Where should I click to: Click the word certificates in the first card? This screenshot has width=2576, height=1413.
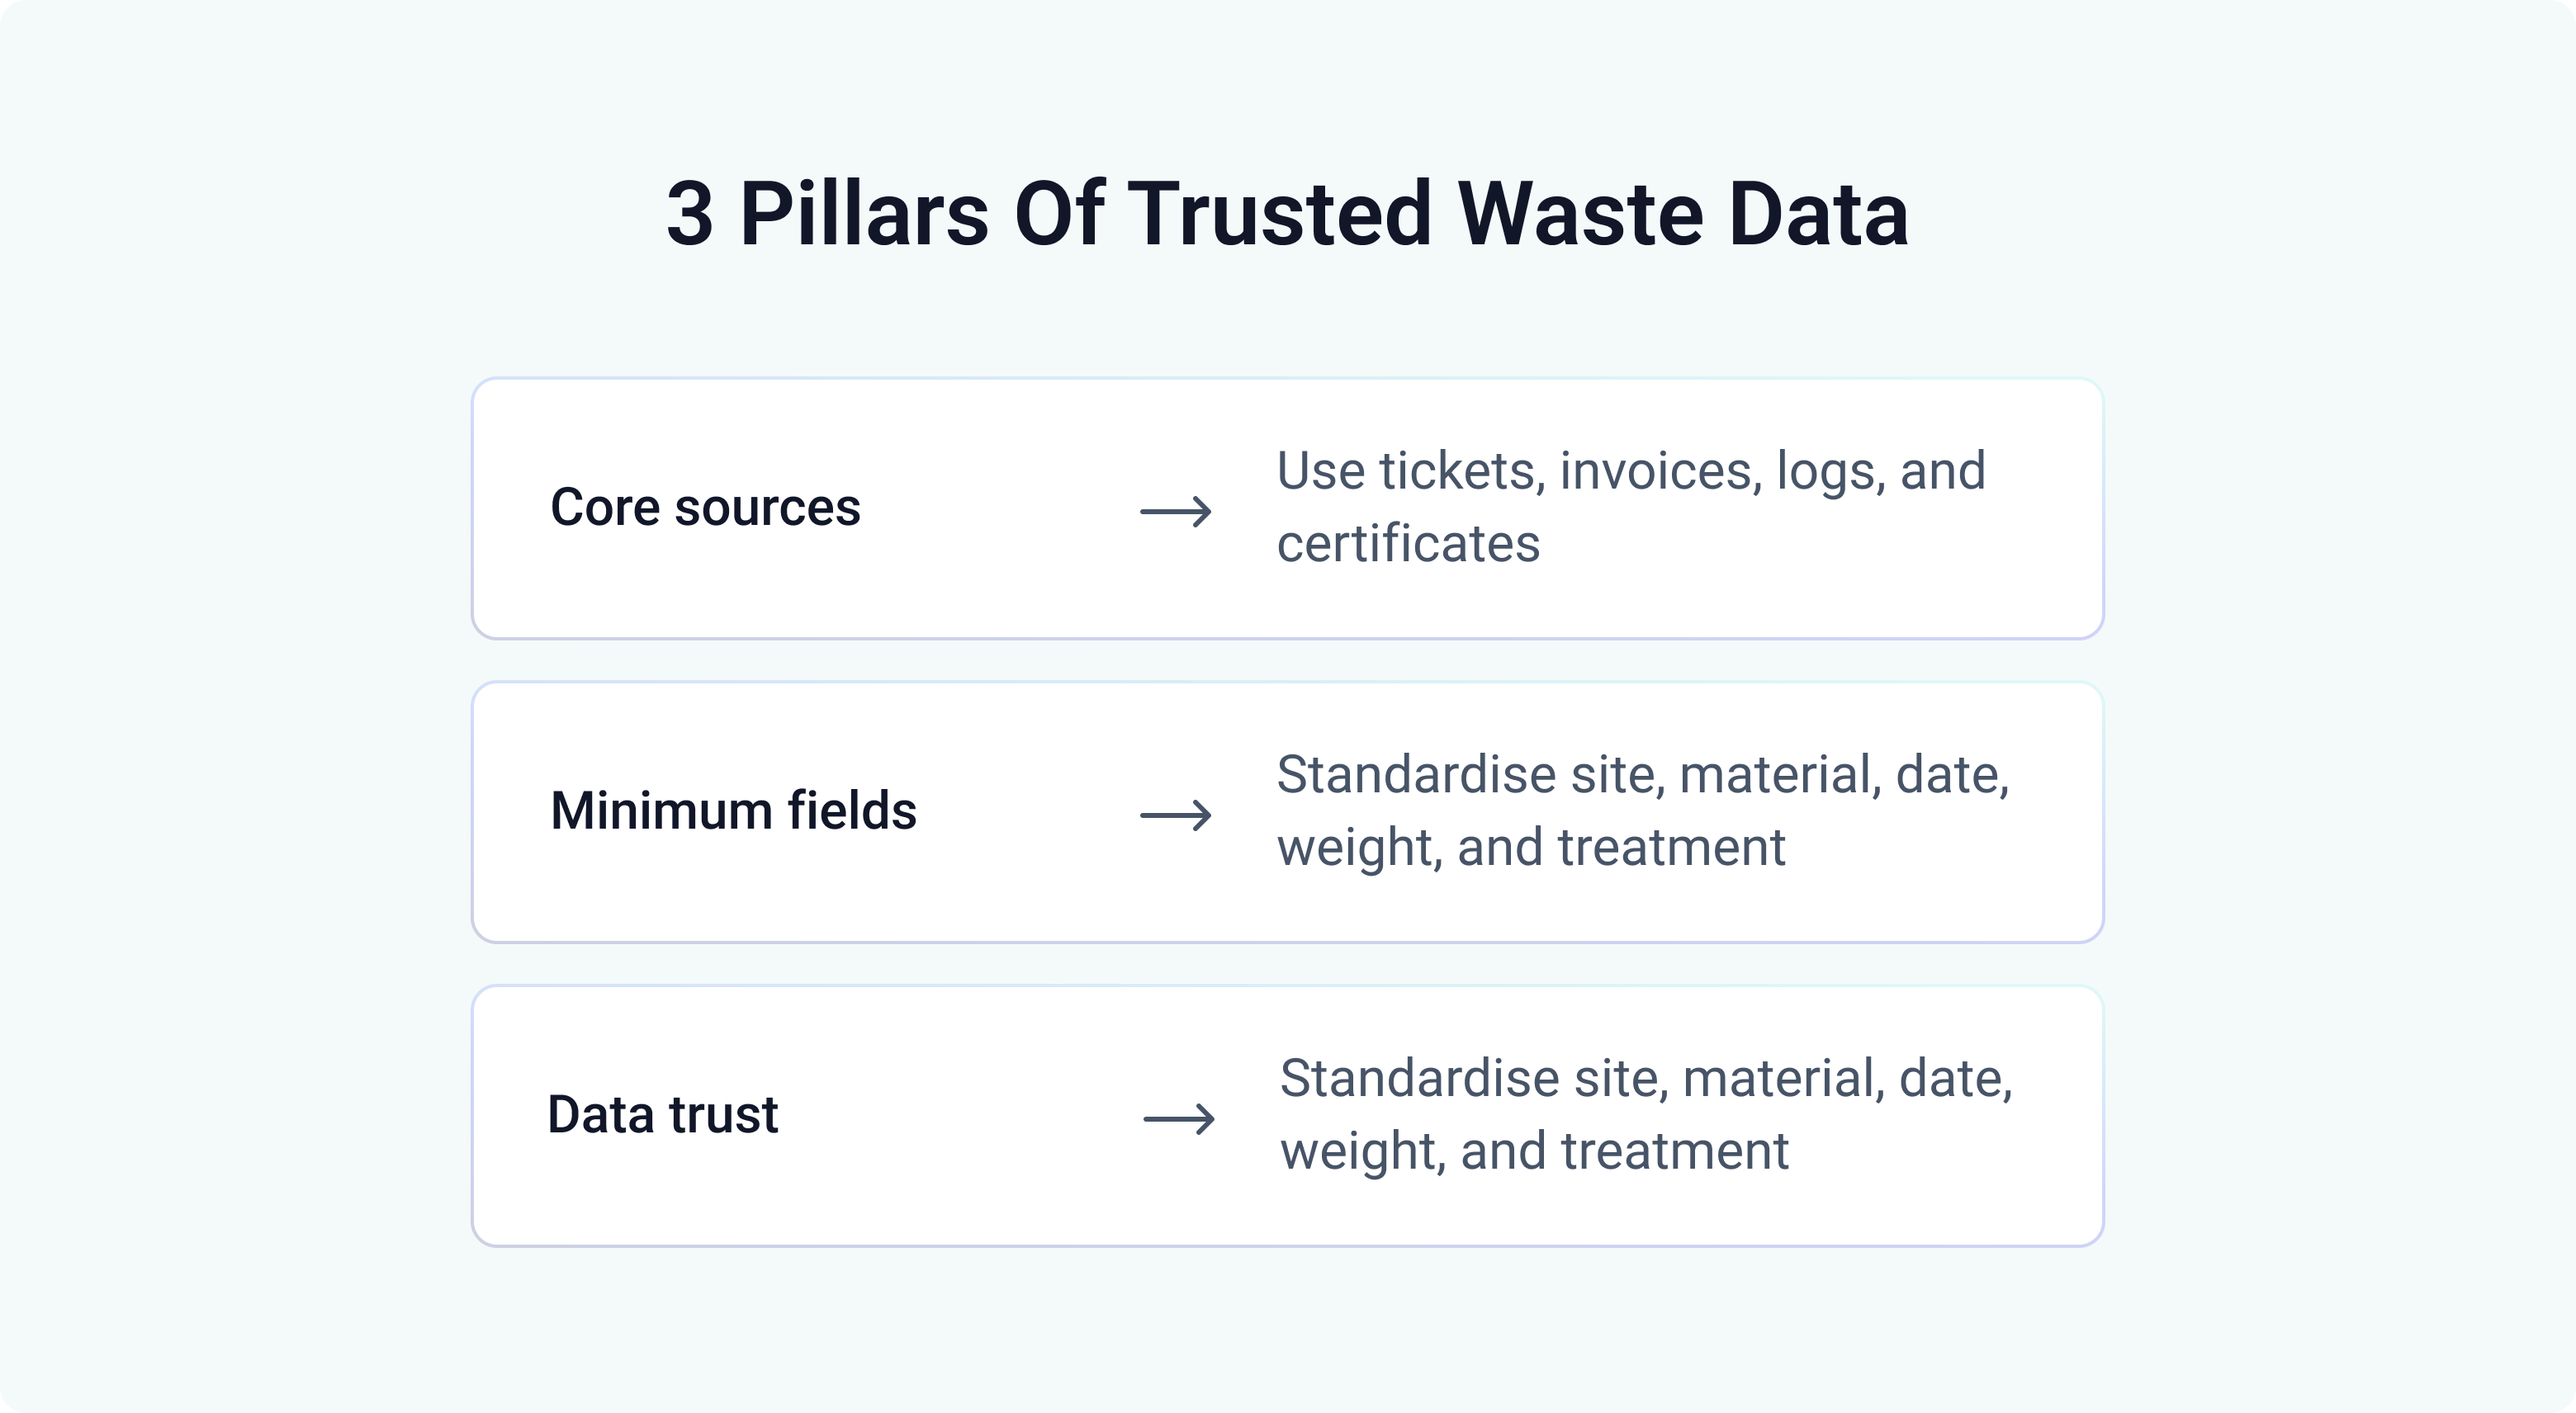pyautogui.click(x=1408, y=544)
